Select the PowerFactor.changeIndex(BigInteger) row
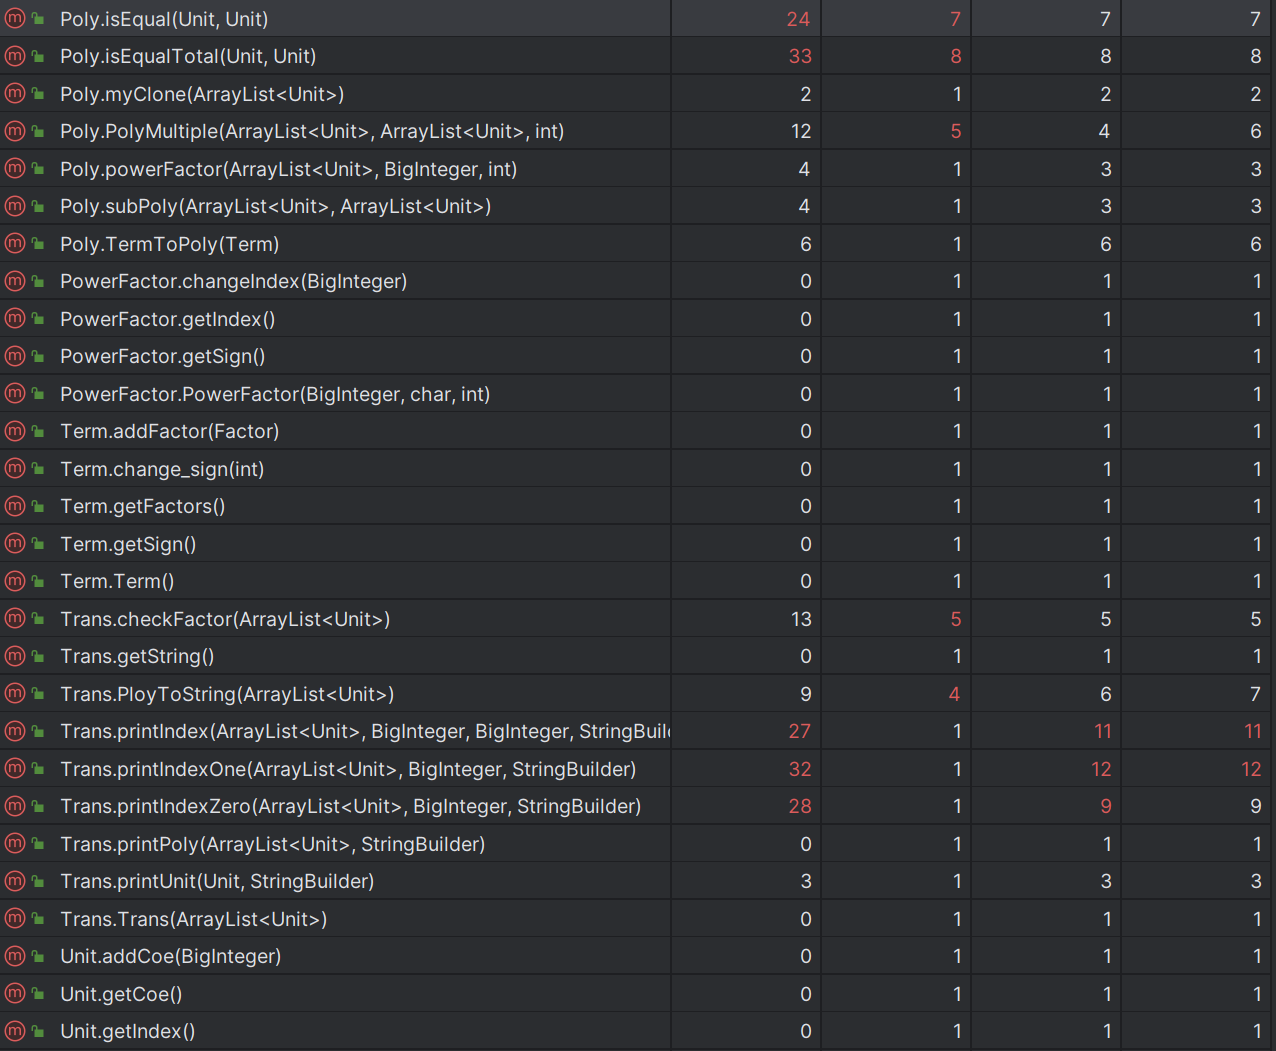1276x1051 pixels. (233, 281)
